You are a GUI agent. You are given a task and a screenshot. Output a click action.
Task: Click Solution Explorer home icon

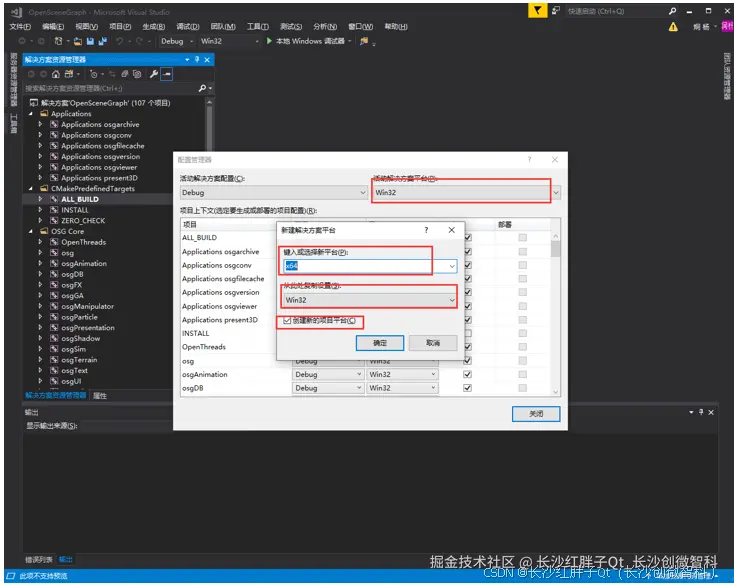click(x=56, y=74)
